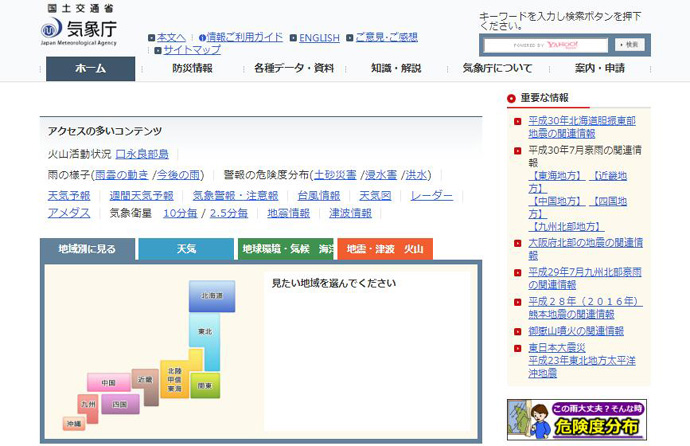Open the 週間天気予報 link

(142, 196)
